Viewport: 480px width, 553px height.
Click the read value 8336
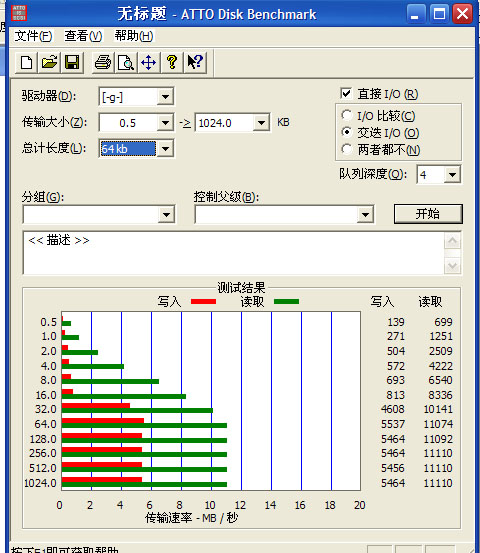[440, 395]
